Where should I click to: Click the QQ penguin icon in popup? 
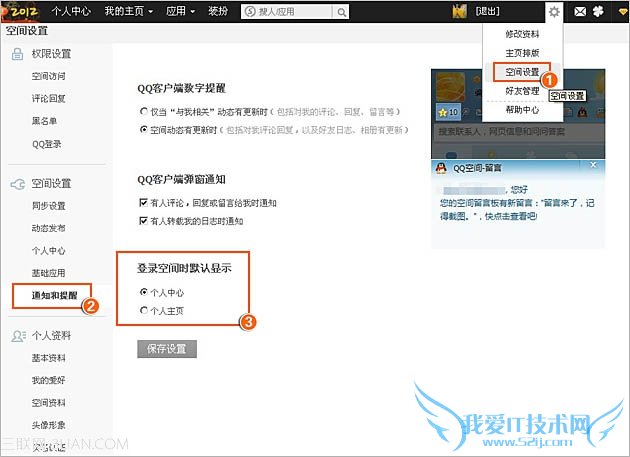[x=441, y=168]
